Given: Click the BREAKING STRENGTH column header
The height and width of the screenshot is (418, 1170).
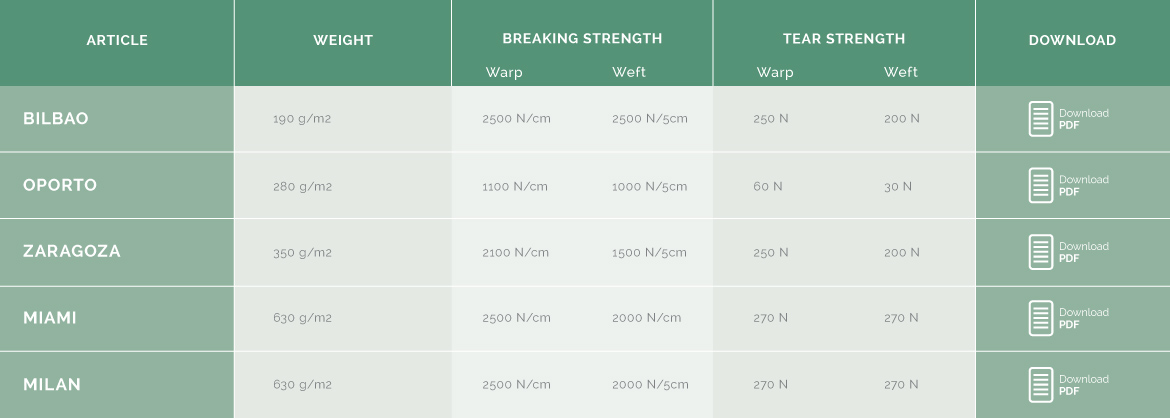Looking at the screenshot, I should tap(582, 38).
